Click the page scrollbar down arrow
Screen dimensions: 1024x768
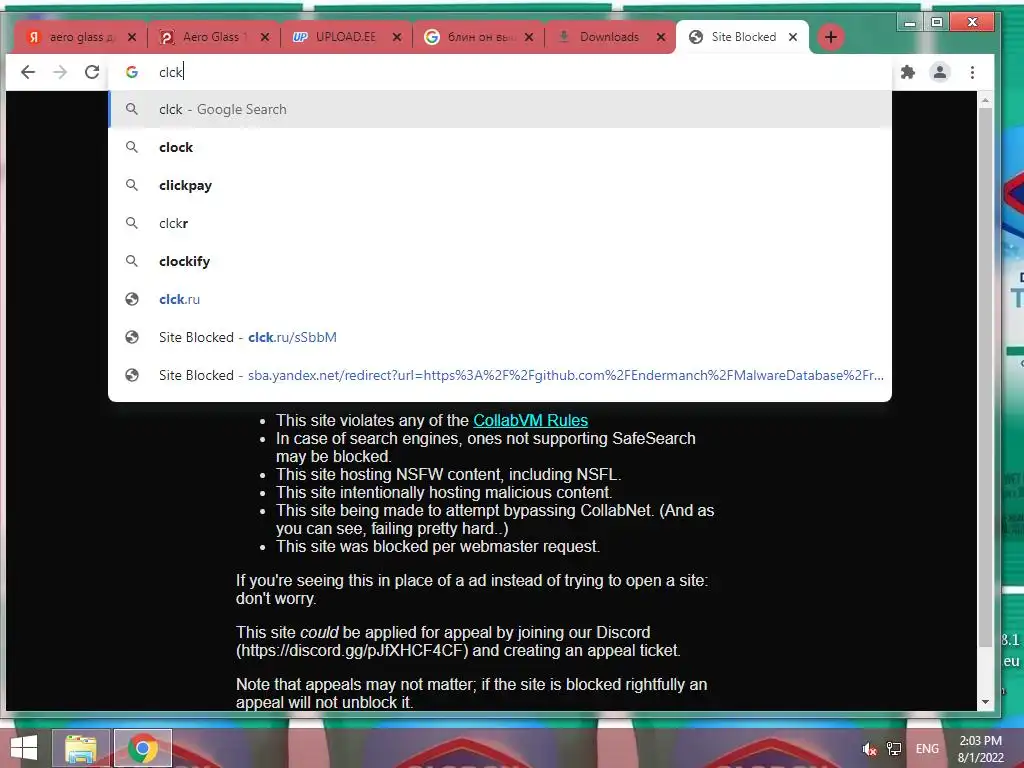point(985,702)
